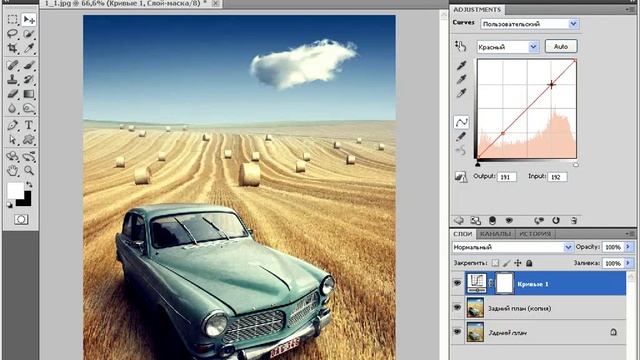The width and height of the screenshot is (640, 360).
Task: Select the Hand tool
Action: (x=13, y=170)
